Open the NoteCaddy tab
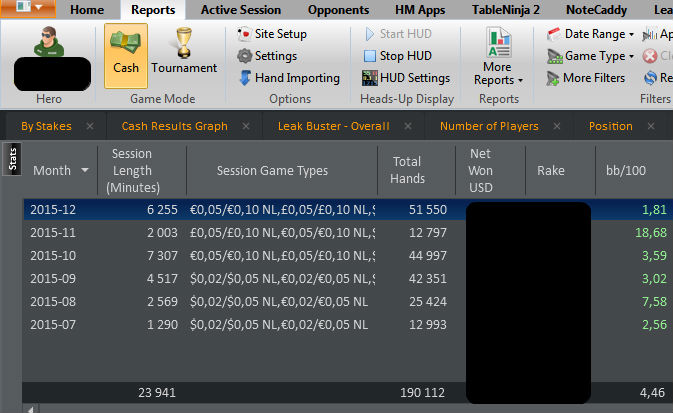The width and height of the screenshot is (673, 413). [x=596, y=9]
